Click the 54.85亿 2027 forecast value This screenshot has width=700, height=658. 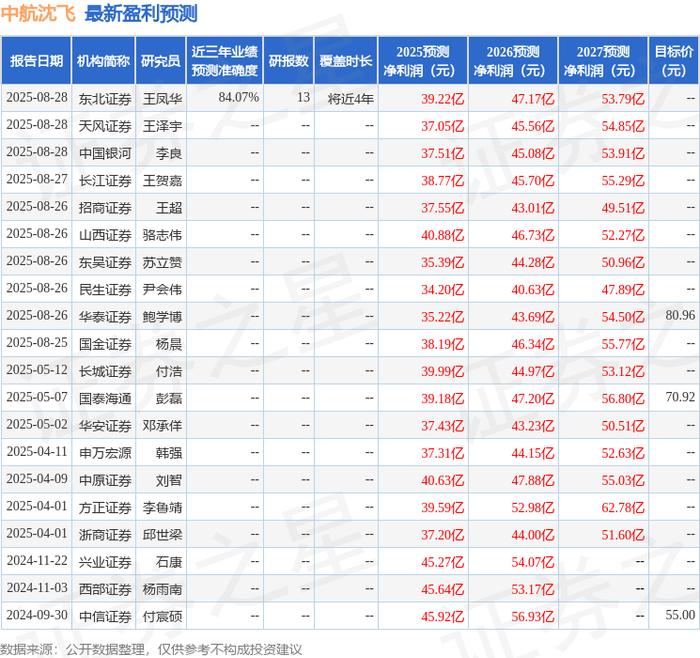click(623, 126)
